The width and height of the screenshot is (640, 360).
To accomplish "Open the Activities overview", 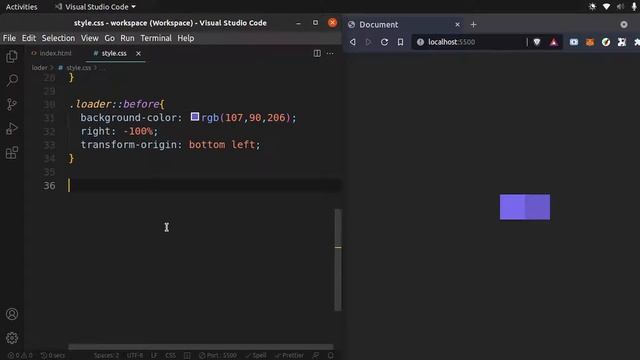I will pos(22,7).
